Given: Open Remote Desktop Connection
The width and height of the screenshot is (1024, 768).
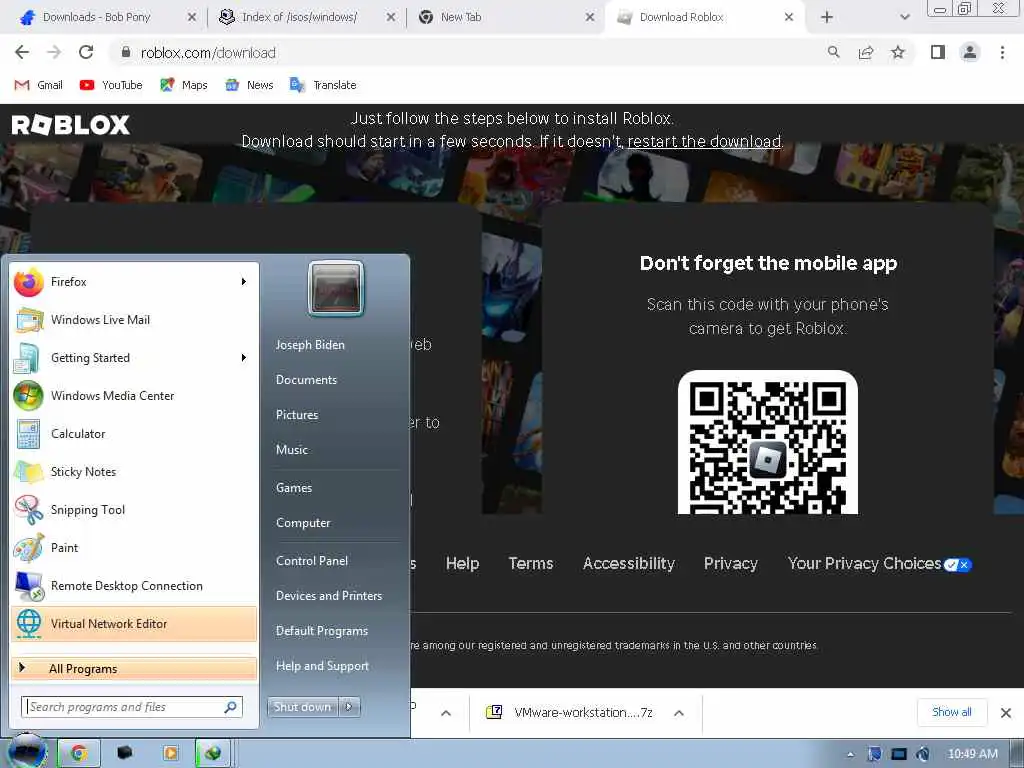Looking at the screenshot, I should pos(134,586).
